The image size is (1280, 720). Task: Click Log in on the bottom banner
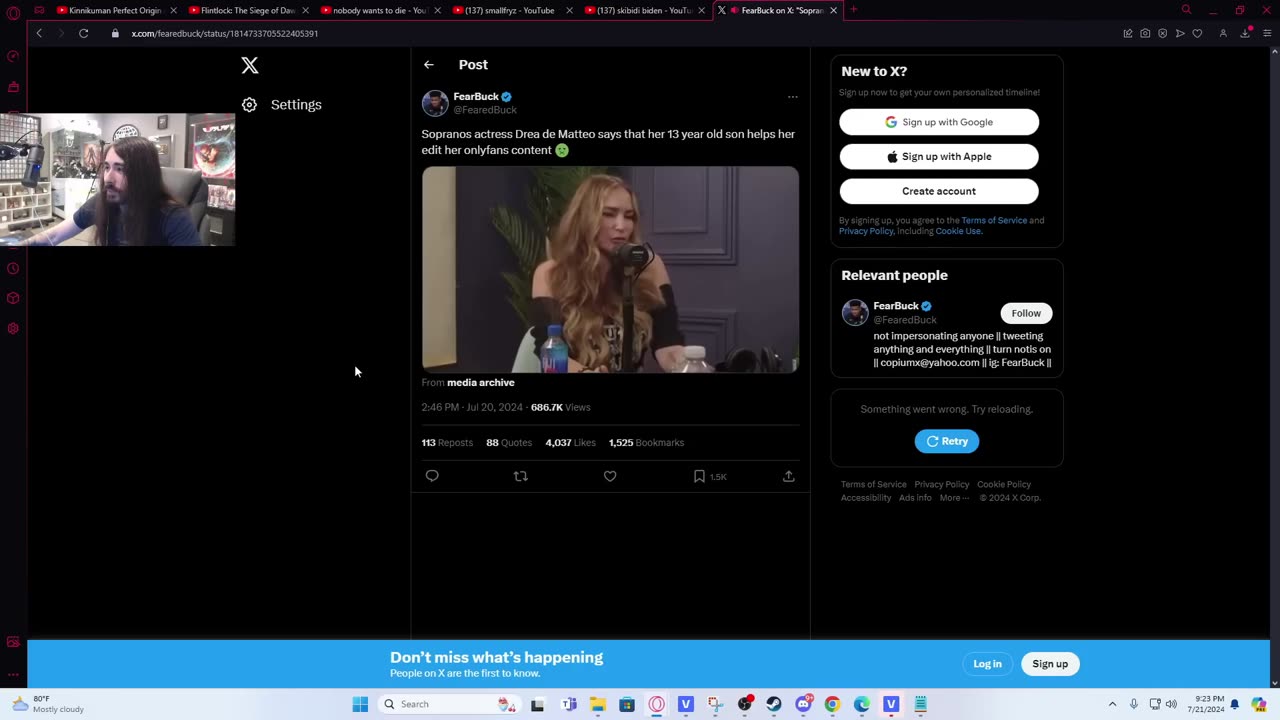(987, 664)
